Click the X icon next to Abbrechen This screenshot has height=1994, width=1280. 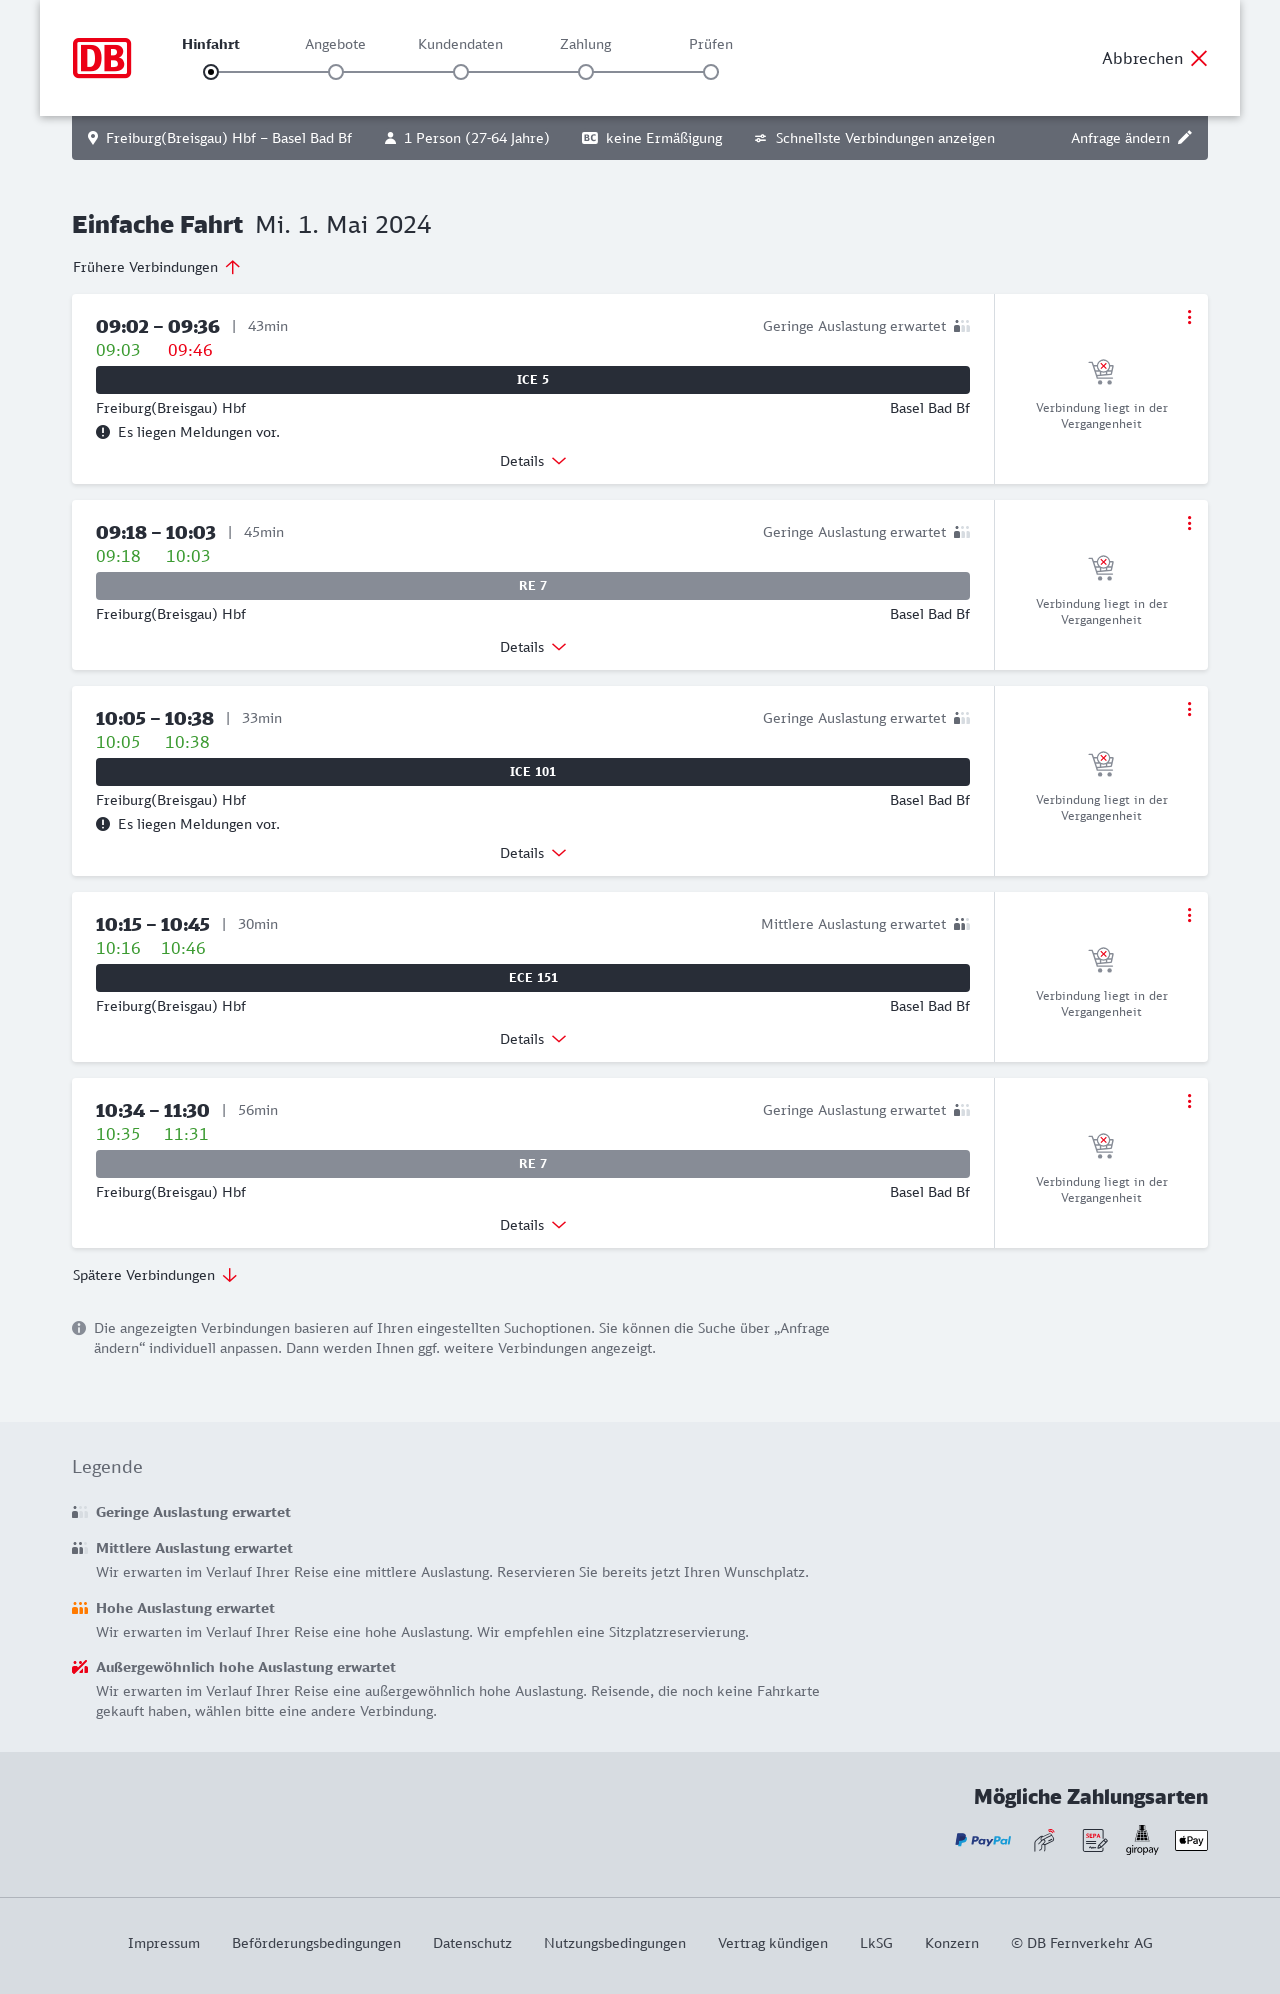coord(1199,58)
